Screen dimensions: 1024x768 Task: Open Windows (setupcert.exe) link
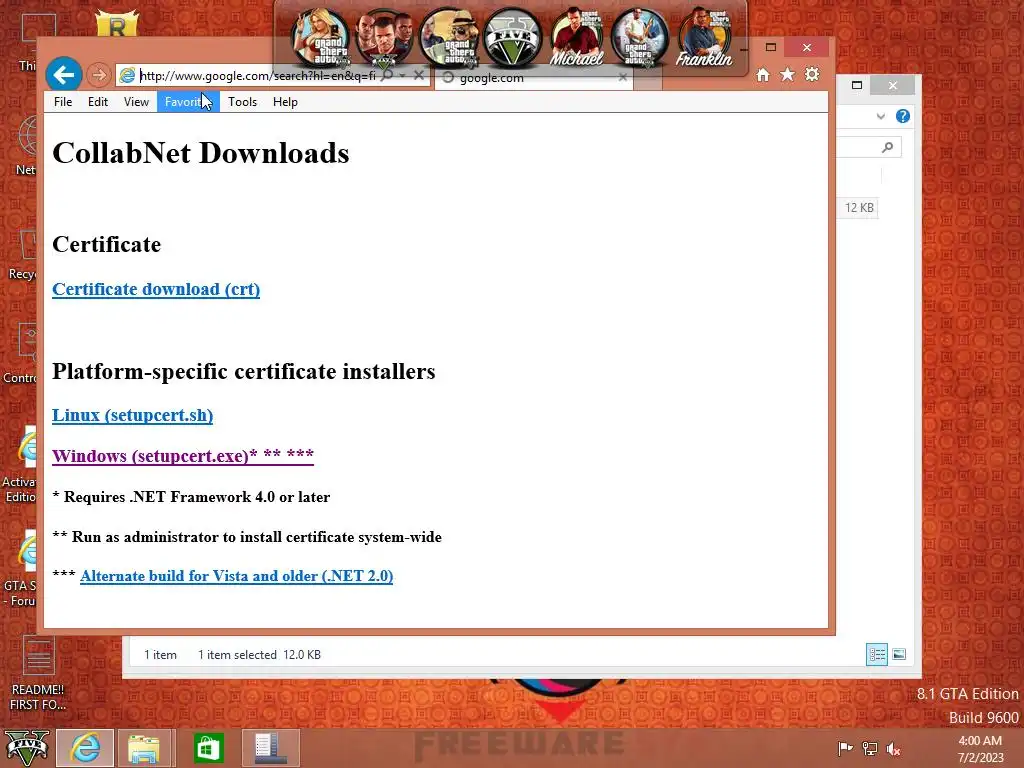tap(183, 455)
